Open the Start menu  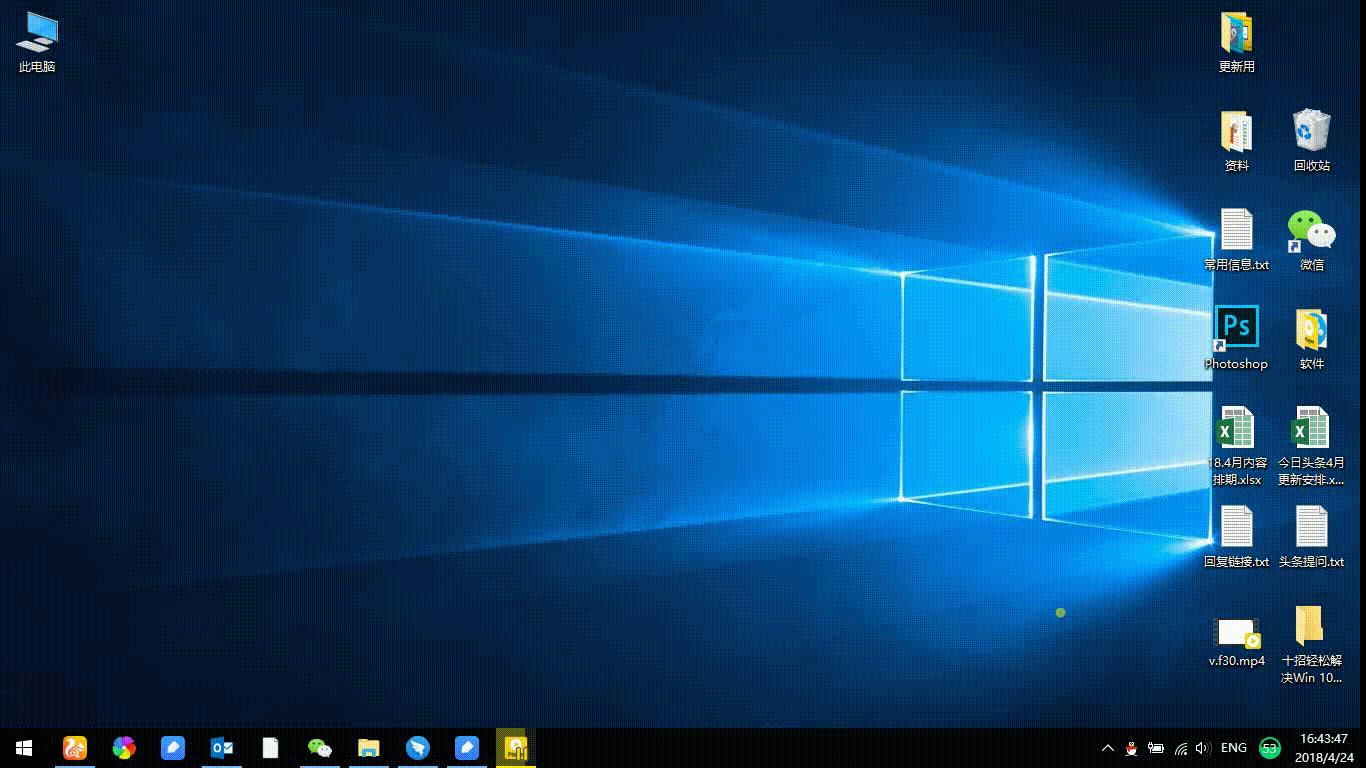(23, 748)
